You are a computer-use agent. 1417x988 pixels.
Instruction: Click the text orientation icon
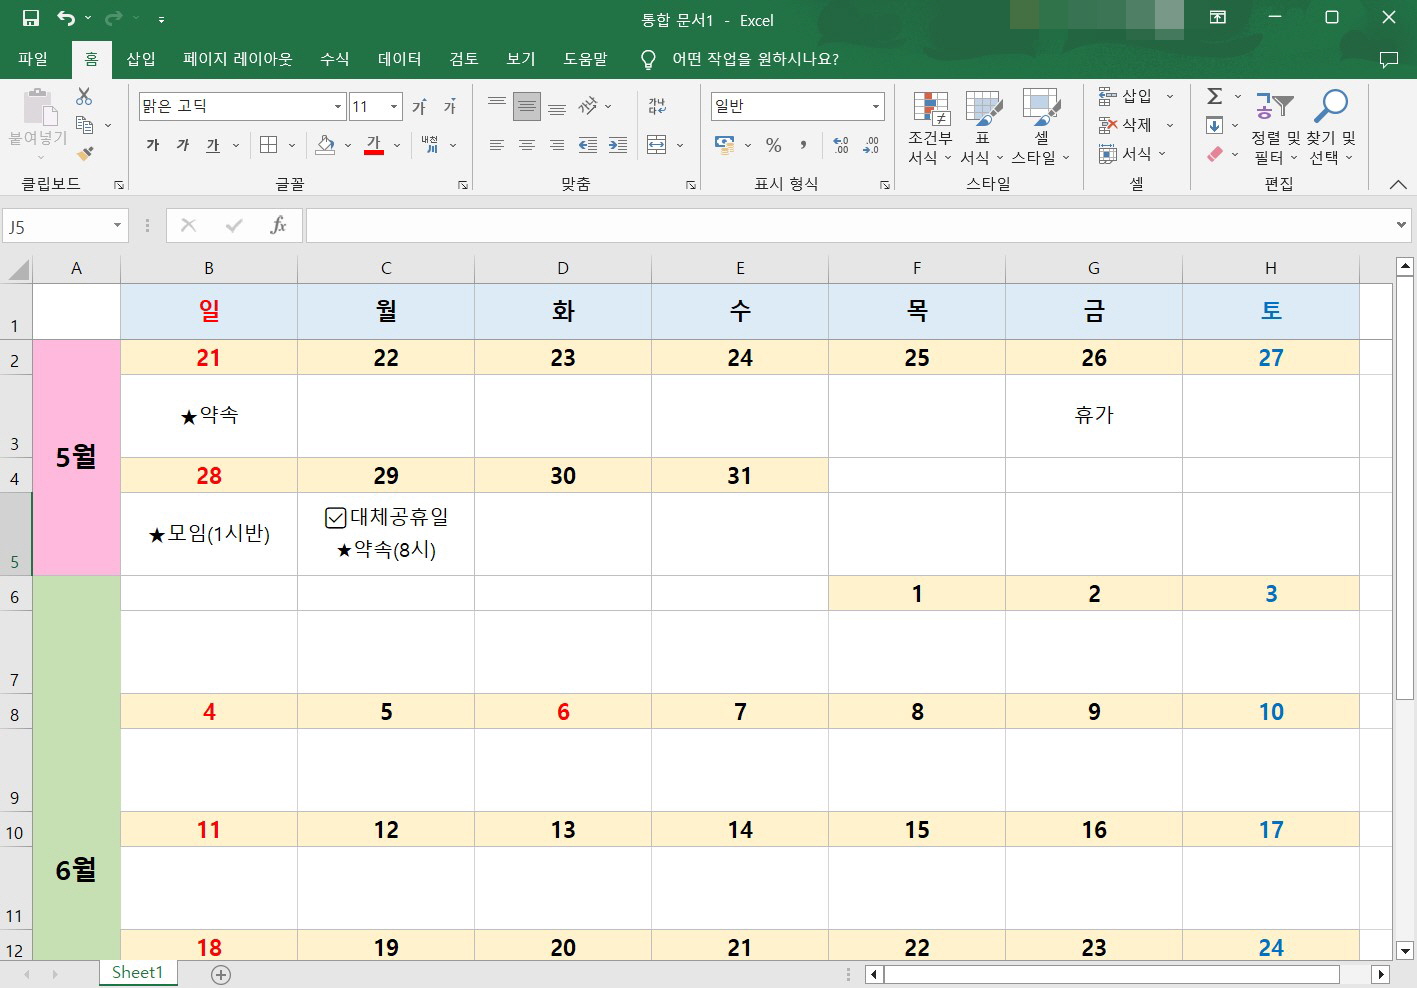[x=588, y=106]
